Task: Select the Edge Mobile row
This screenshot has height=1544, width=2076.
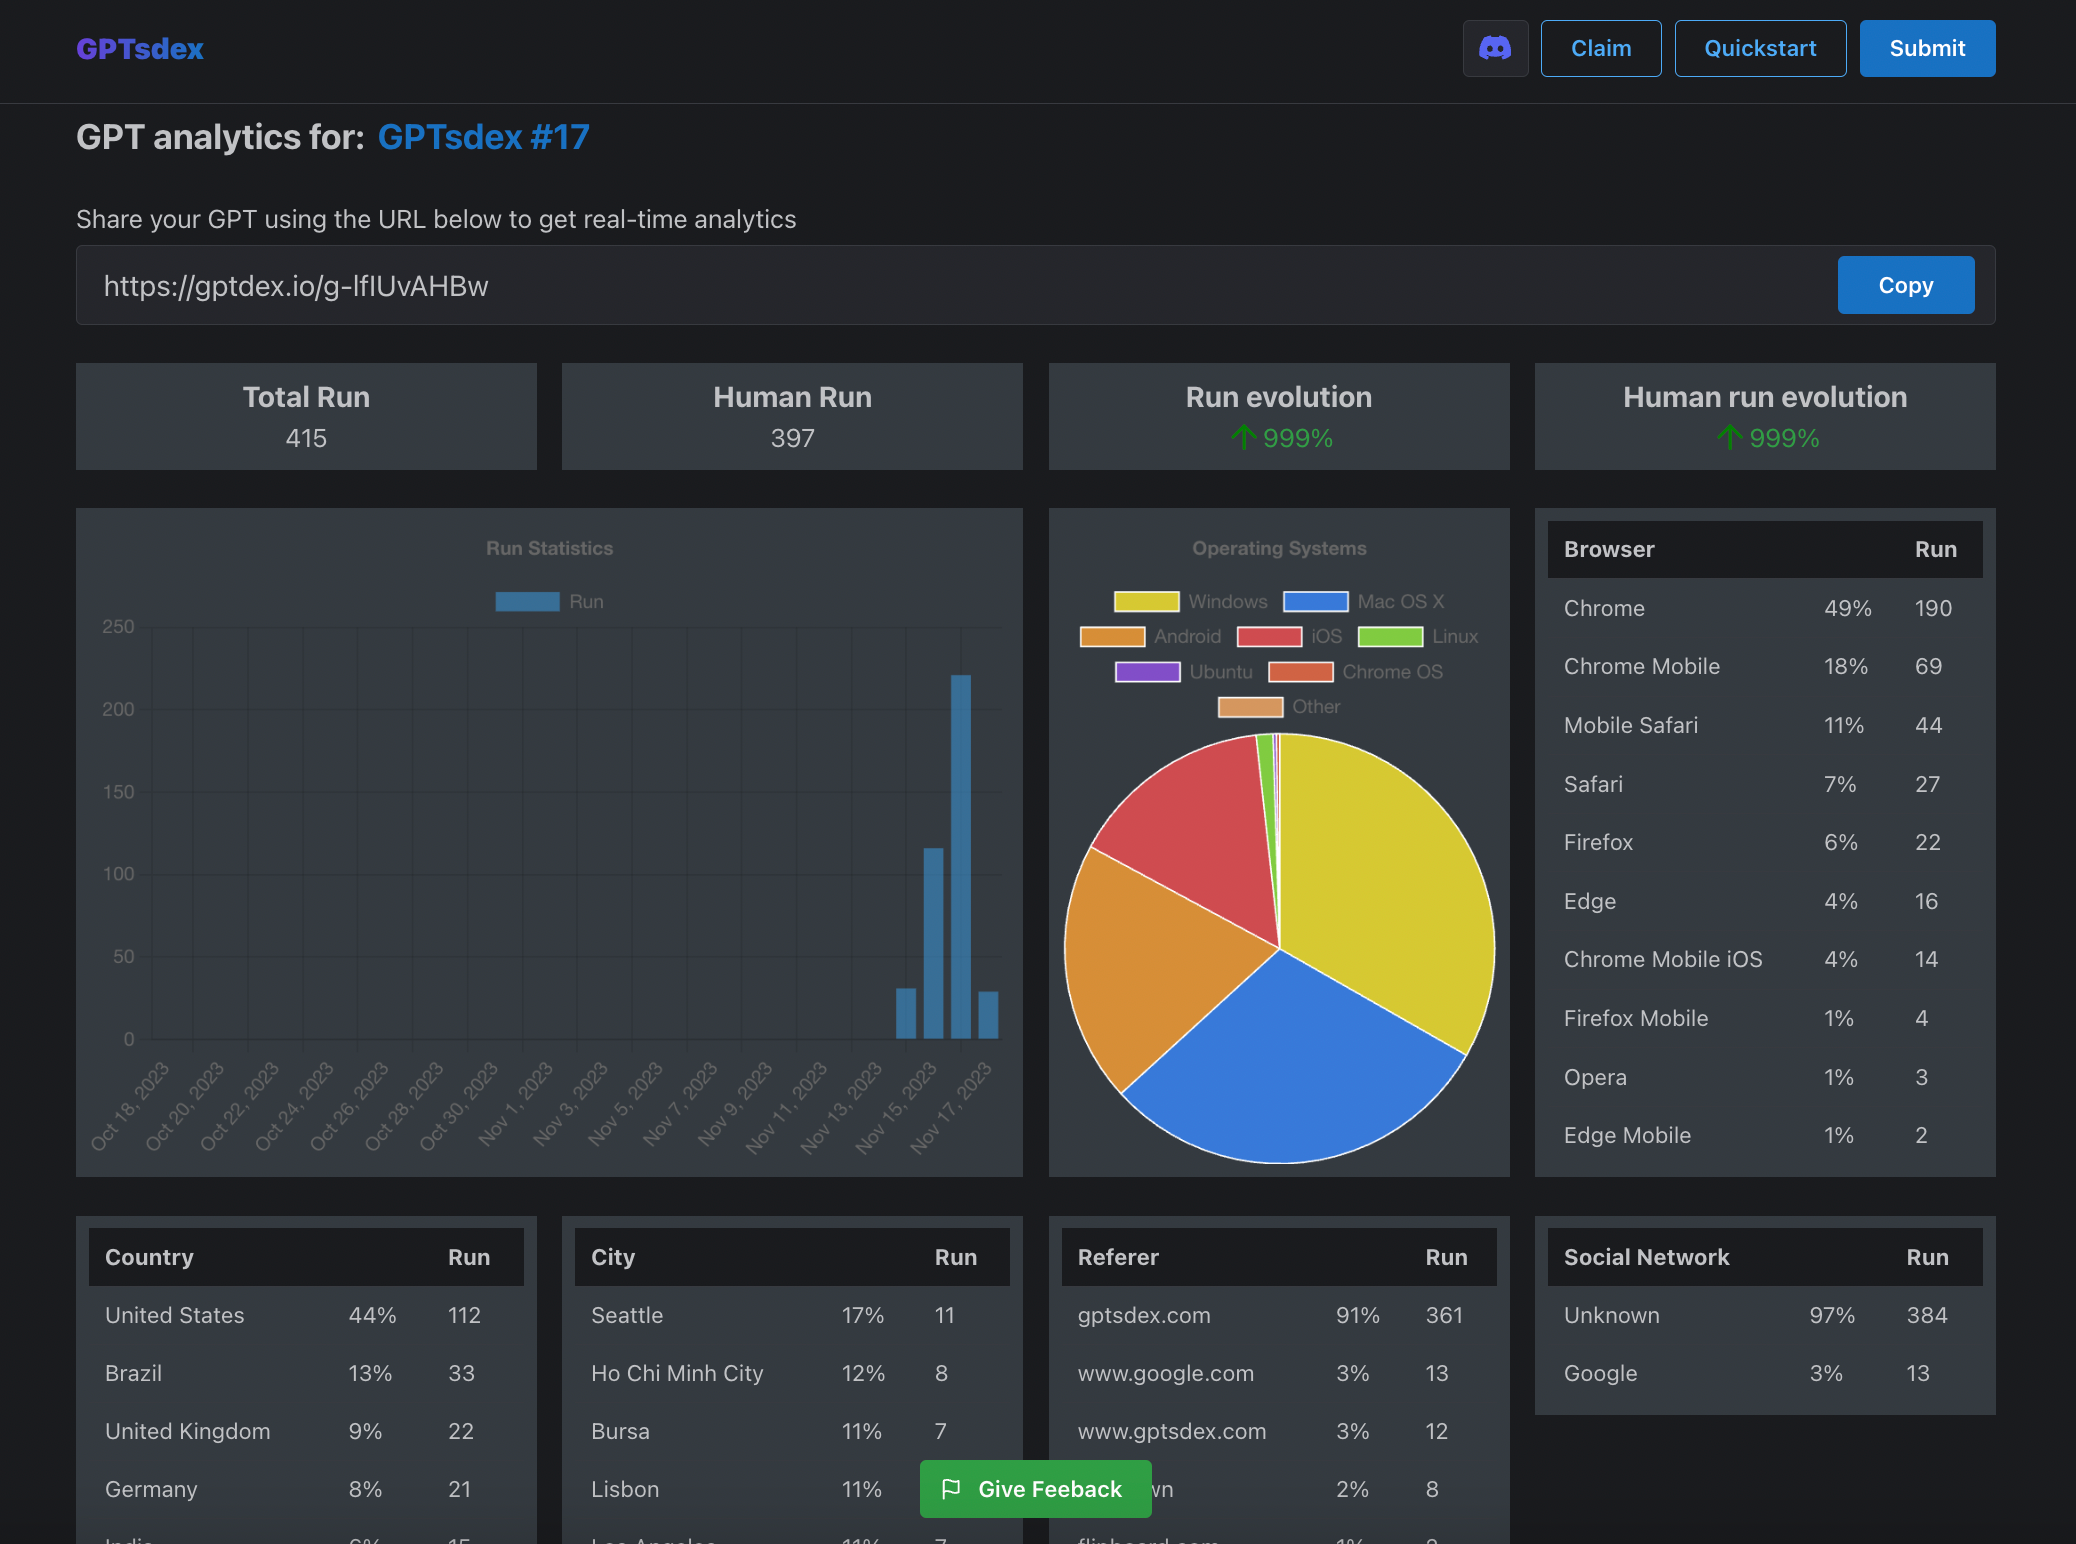Action: pyautogui.click(x=1765, y=1135)
